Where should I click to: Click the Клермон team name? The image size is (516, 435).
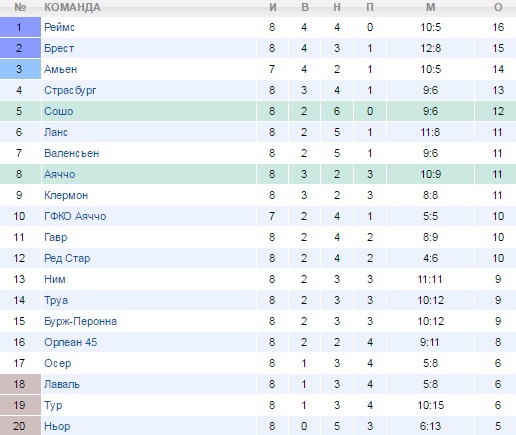[66, 195]
